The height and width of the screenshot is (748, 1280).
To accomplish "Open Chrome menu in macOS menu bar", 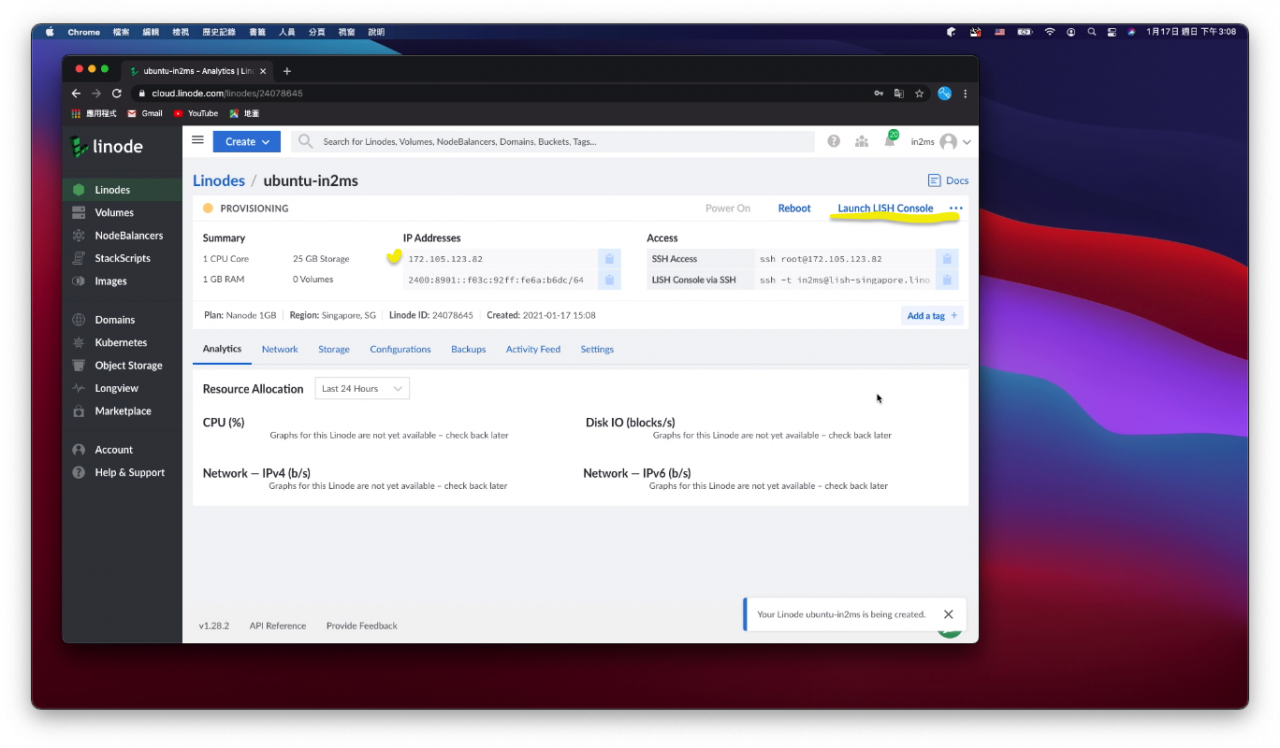I will 84,32.
